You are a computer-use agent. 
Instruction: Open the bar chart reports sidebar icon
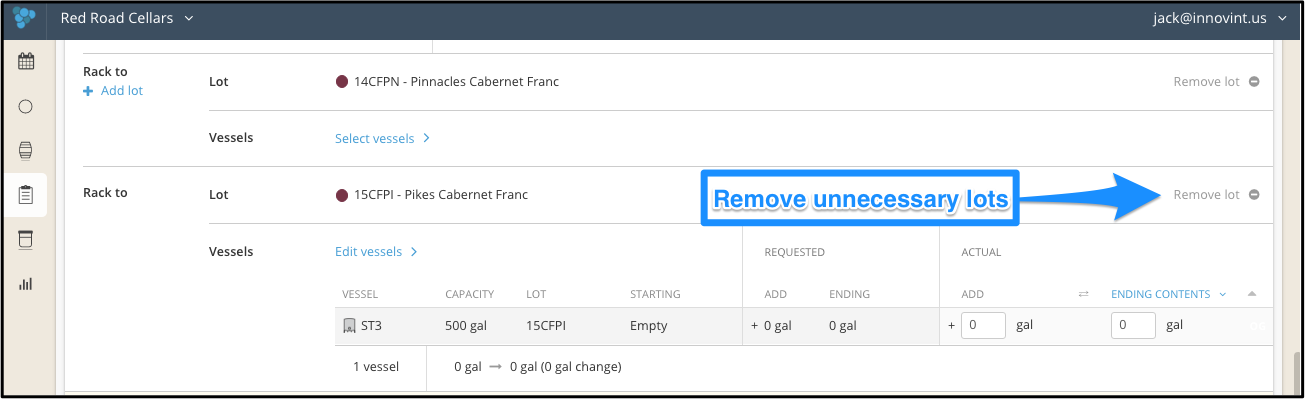26,284
